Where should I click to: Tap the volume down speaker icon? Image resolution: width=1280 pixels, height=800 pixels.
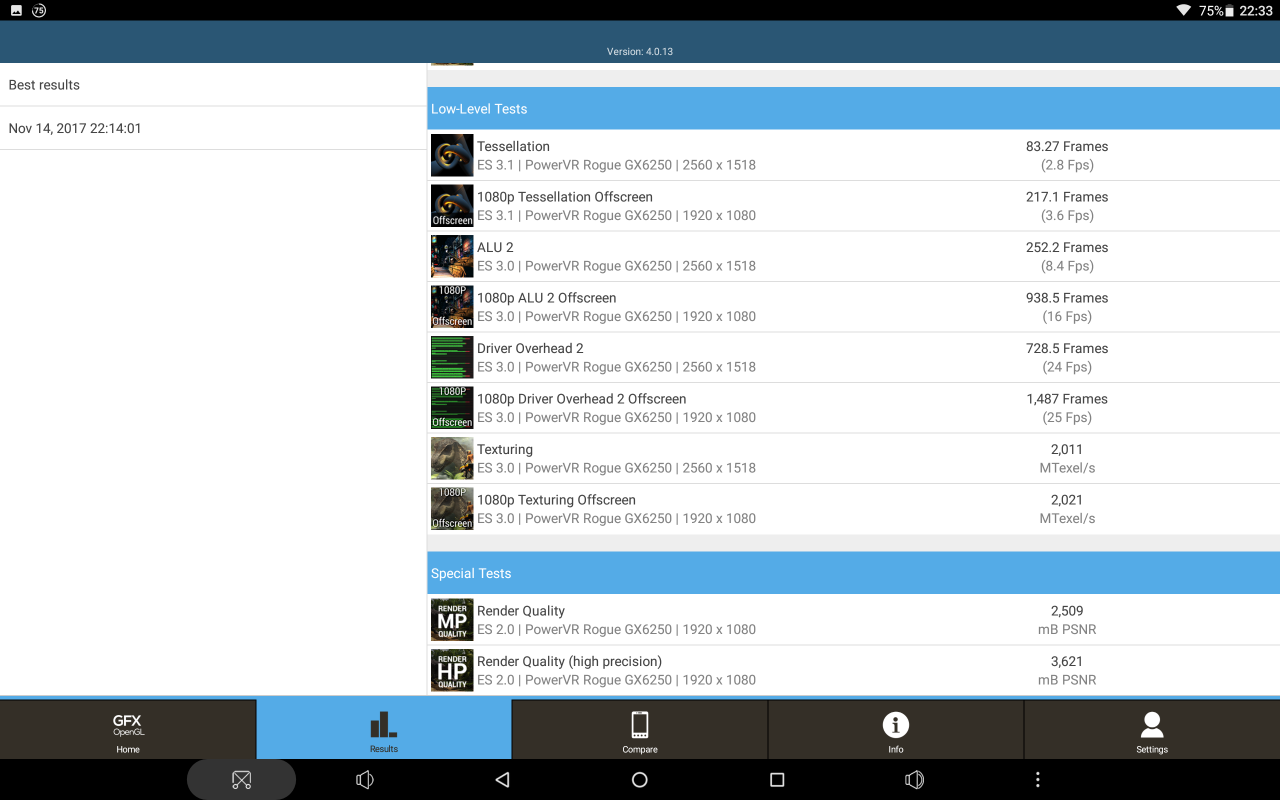pos(365,780)
